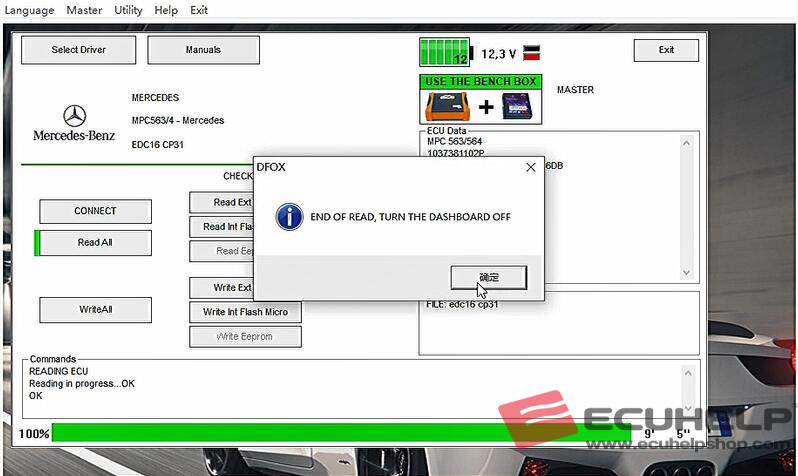Click MPC 563/564 in ECU Data
The image size is (798, 476).
(x=454, y=142)
